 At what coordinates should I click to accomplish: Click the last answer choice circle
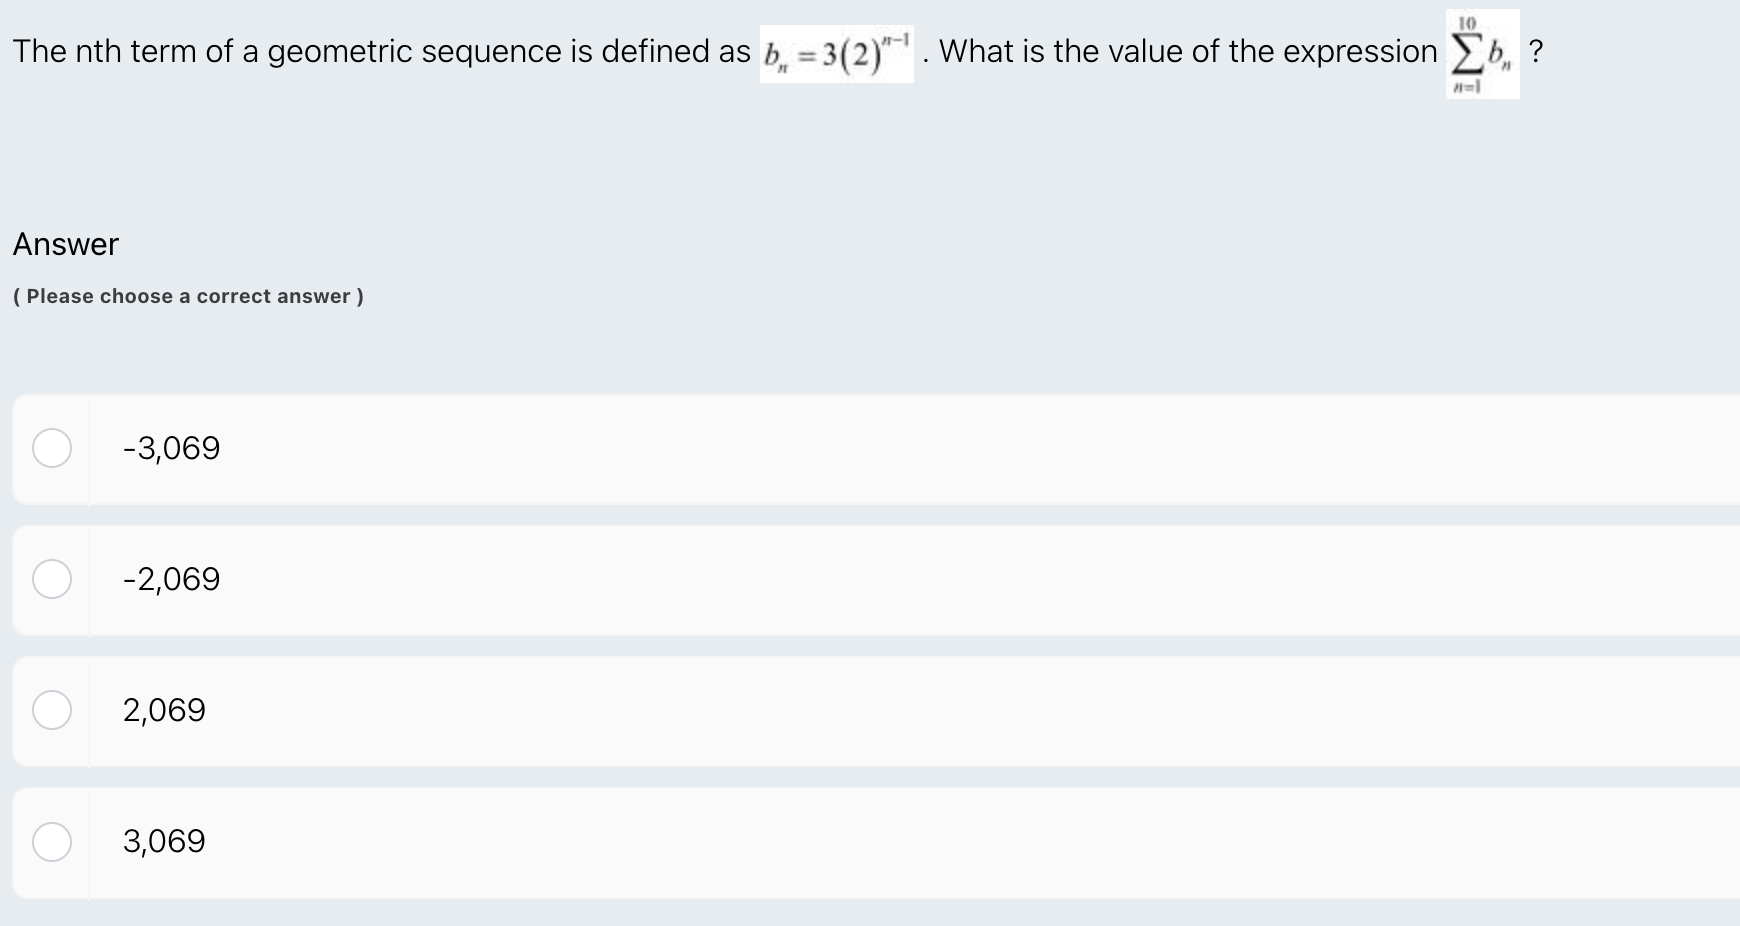click(x=53, y=842)
